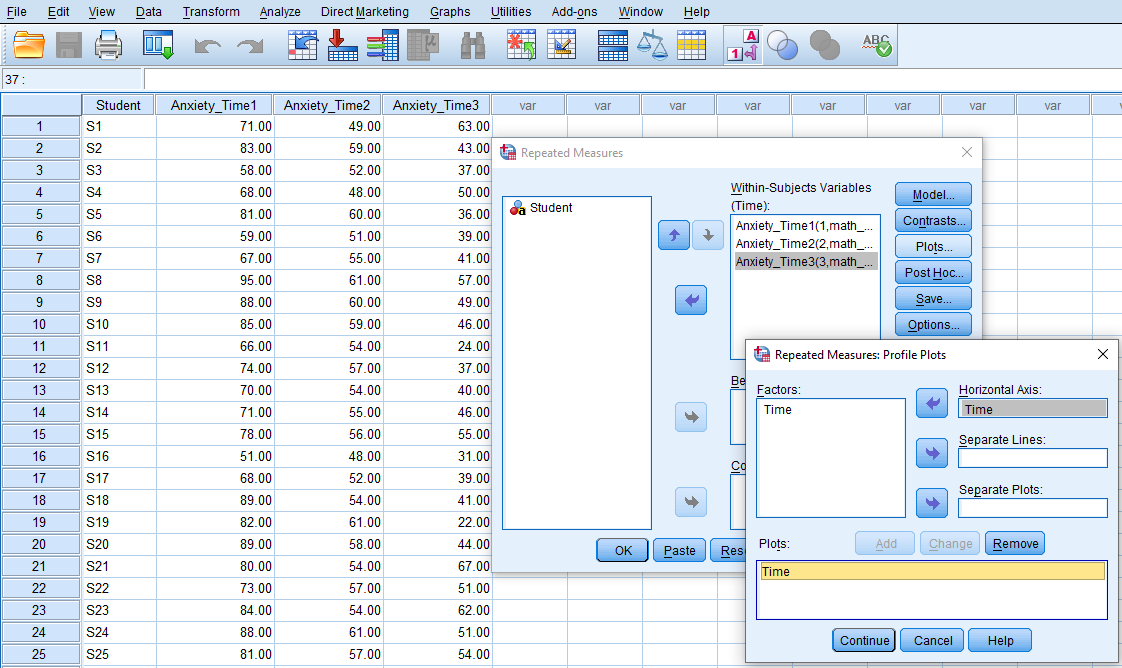This screenshot has width=1122, height=668.
Task: Toggle the Value Labels icon
Action: (x=742, y=45)
